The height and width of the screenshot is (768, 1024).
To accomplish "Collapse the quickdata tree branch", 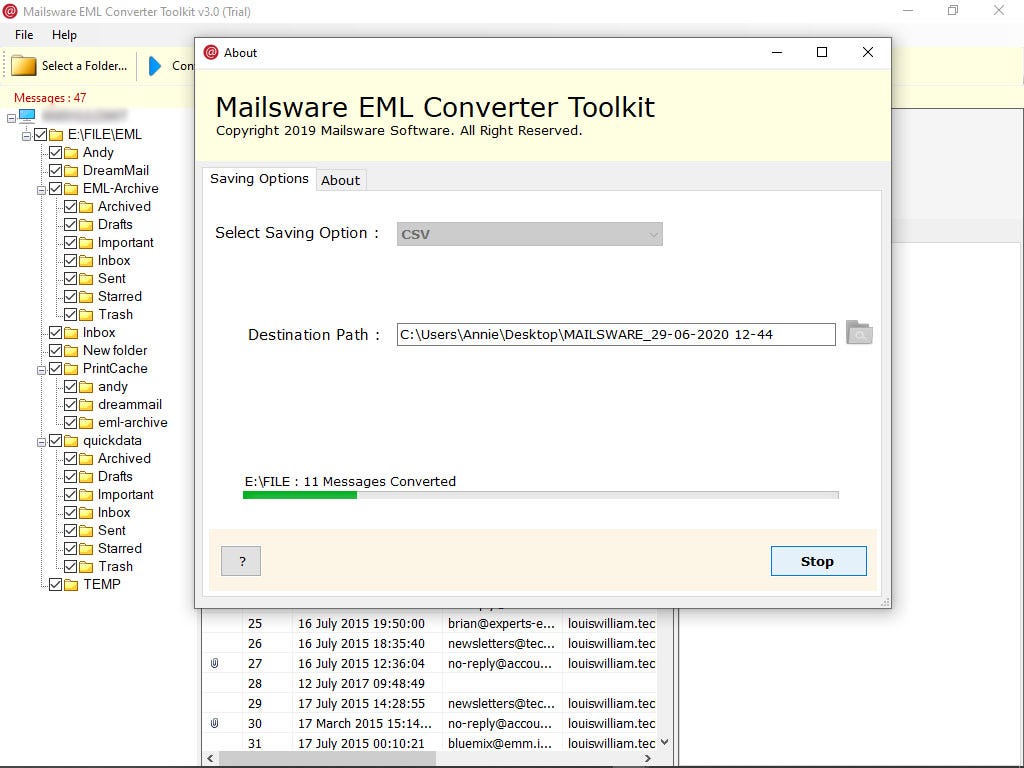I will (41, 440).
